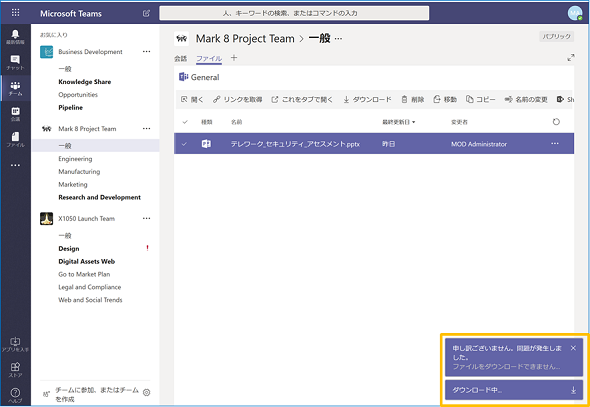Screen dimensions: 590x407
Task: Open Legal and Compliance channel
Action: pyautogui.click(x=90, y=287)
